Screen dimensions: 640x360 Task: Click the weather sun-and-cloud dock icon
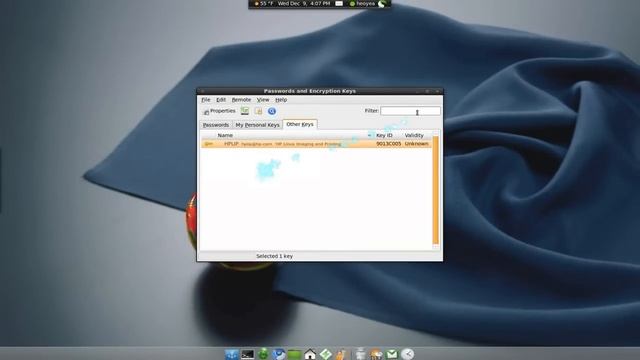(376, 354)
